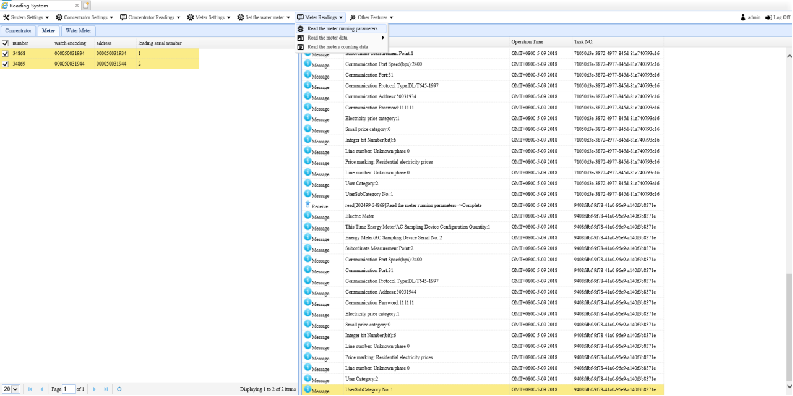This screenshot has height=396, width=793.
Task: Click the browser new tab button
Action: [x=86, y=5]
